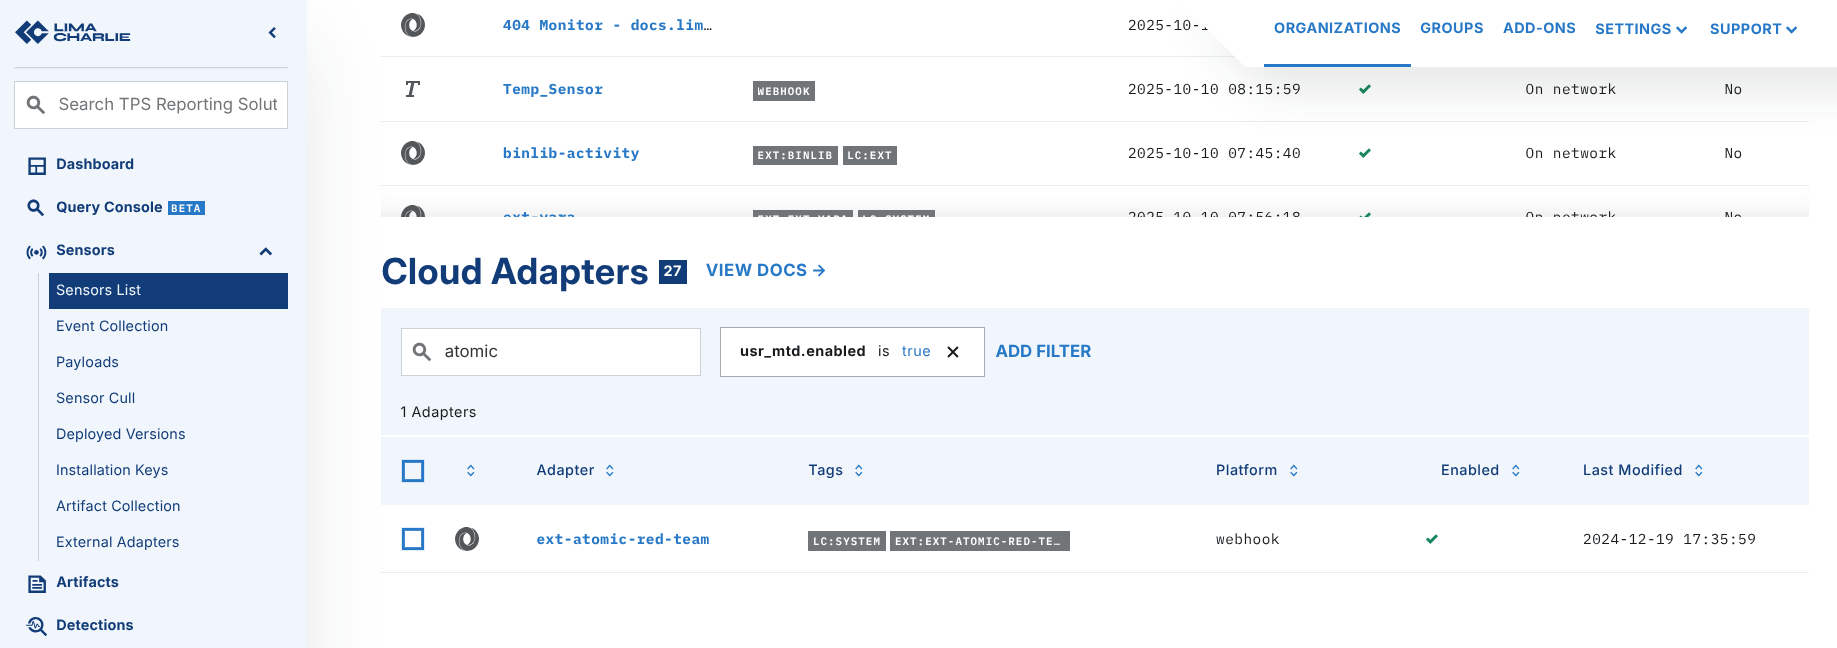This screenshot has width=1837, height=648.
Task: Check the ext-atomic-red-team row checkbox
Action: click(413, 539)
